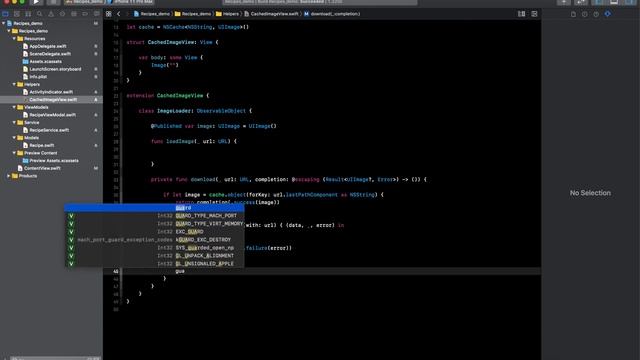This screenshot has width=640, height=360.
Task: Open the Issue navigator warning tab
Action: pyautogui.click(x=51, y=14)
